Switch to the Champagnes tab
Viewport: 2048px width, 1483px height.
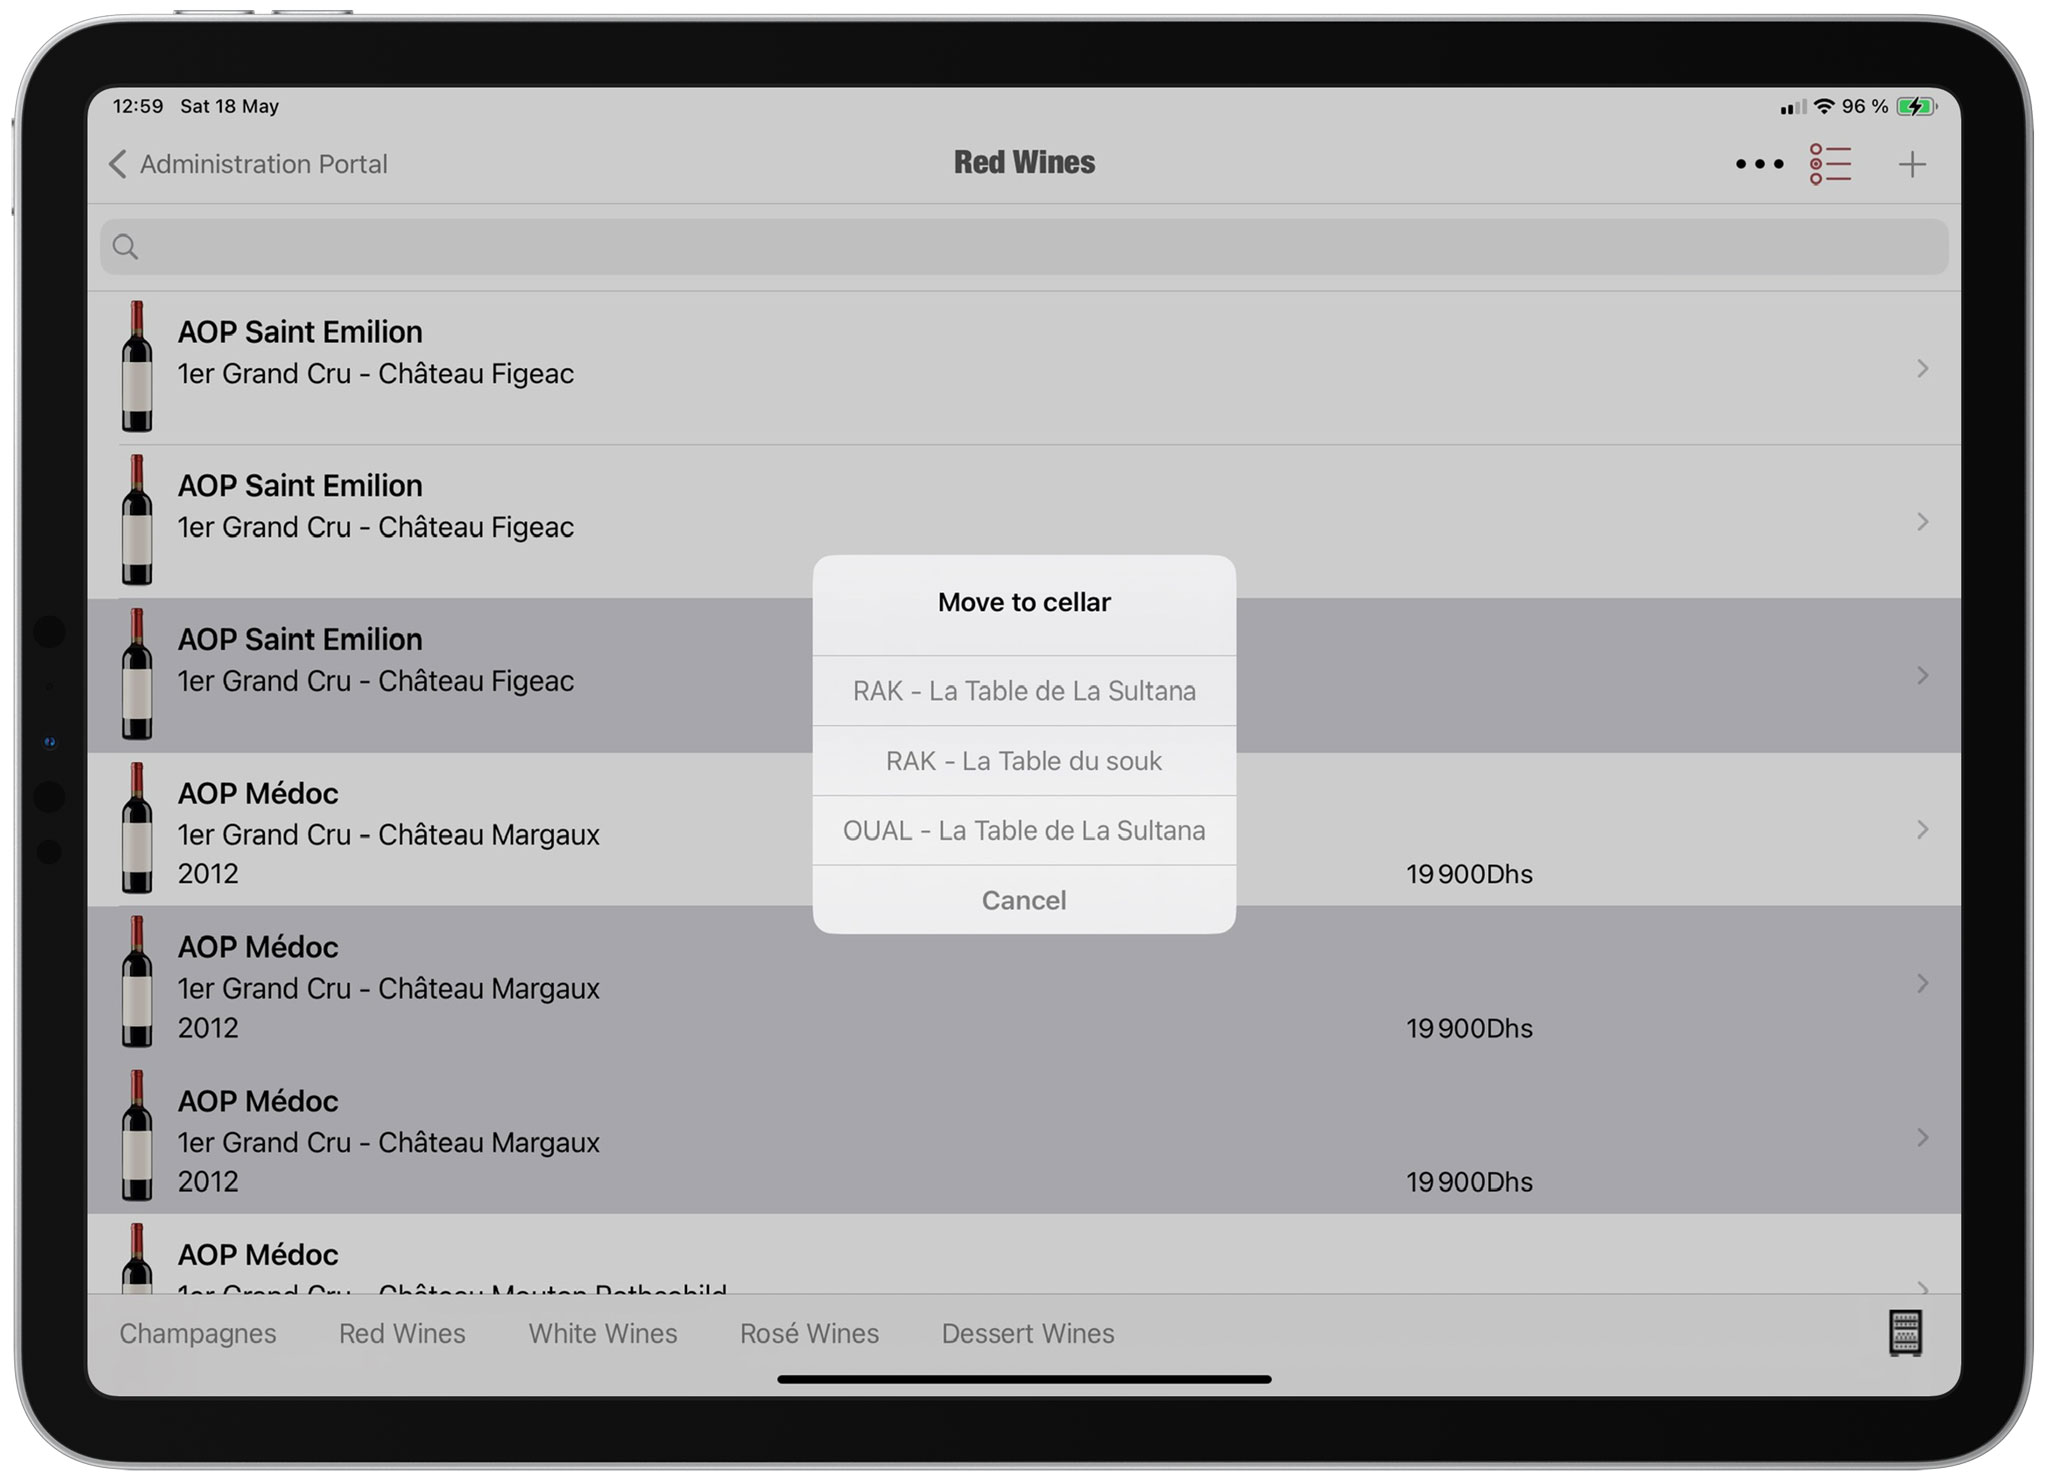coord(198,1333)
